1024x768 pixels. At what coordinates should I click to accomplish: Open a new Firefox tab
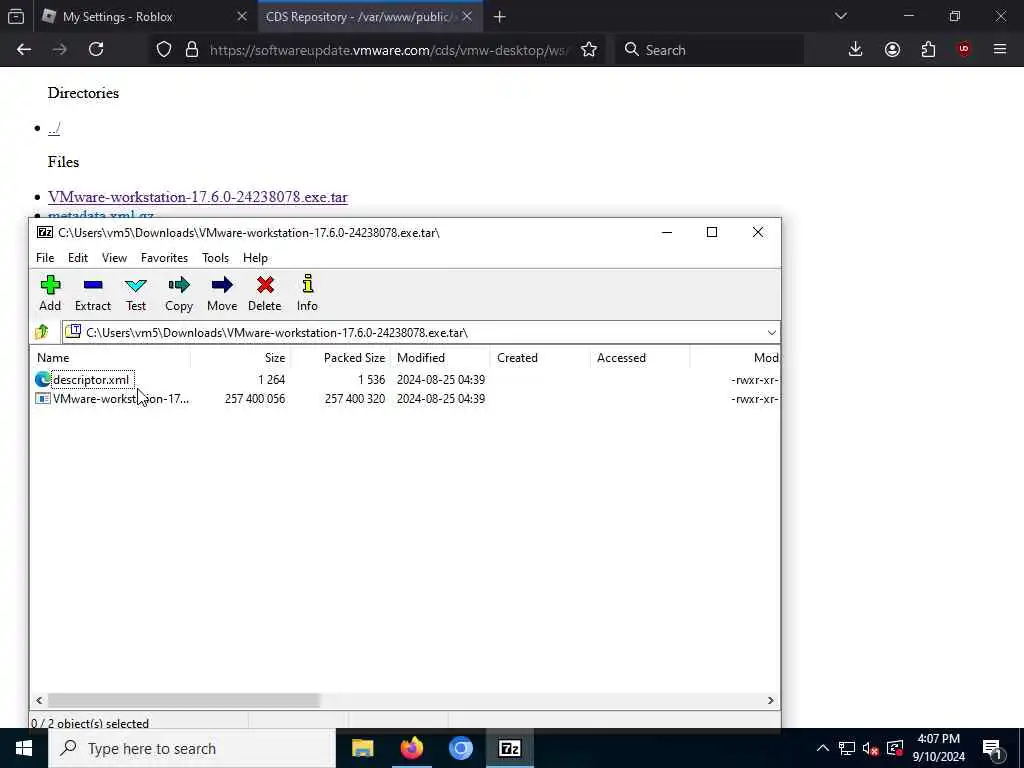tap(500, 17)
